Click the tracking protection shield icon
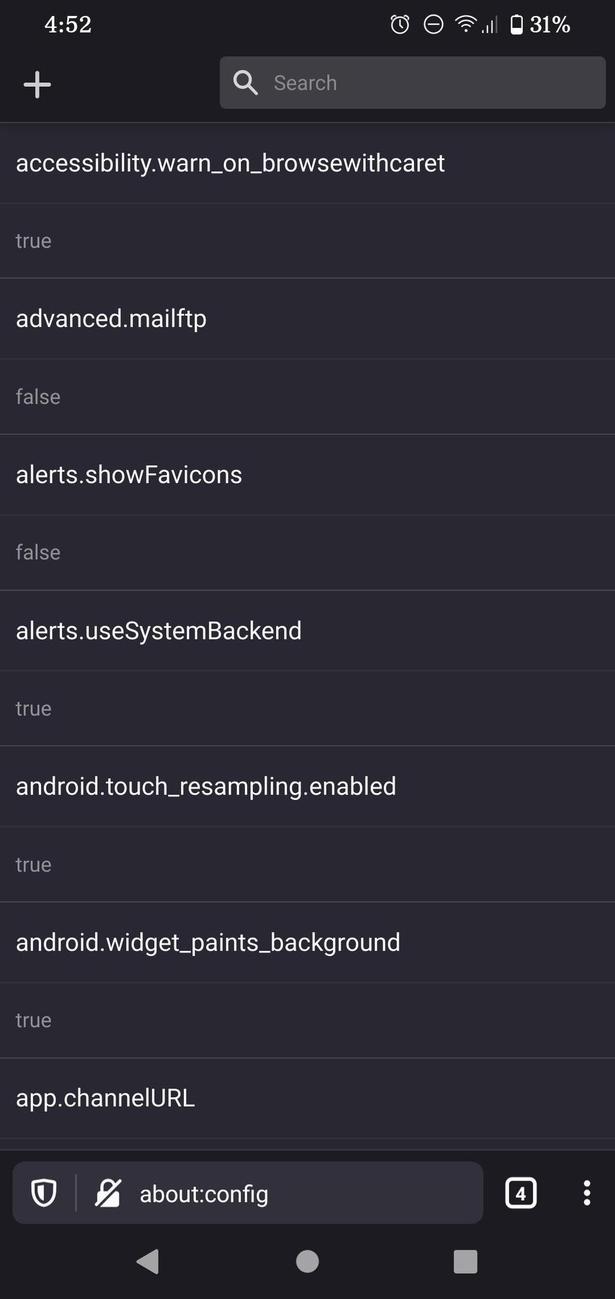Viewport: 615px width, 1299px height. click(x=42, y=1192)
